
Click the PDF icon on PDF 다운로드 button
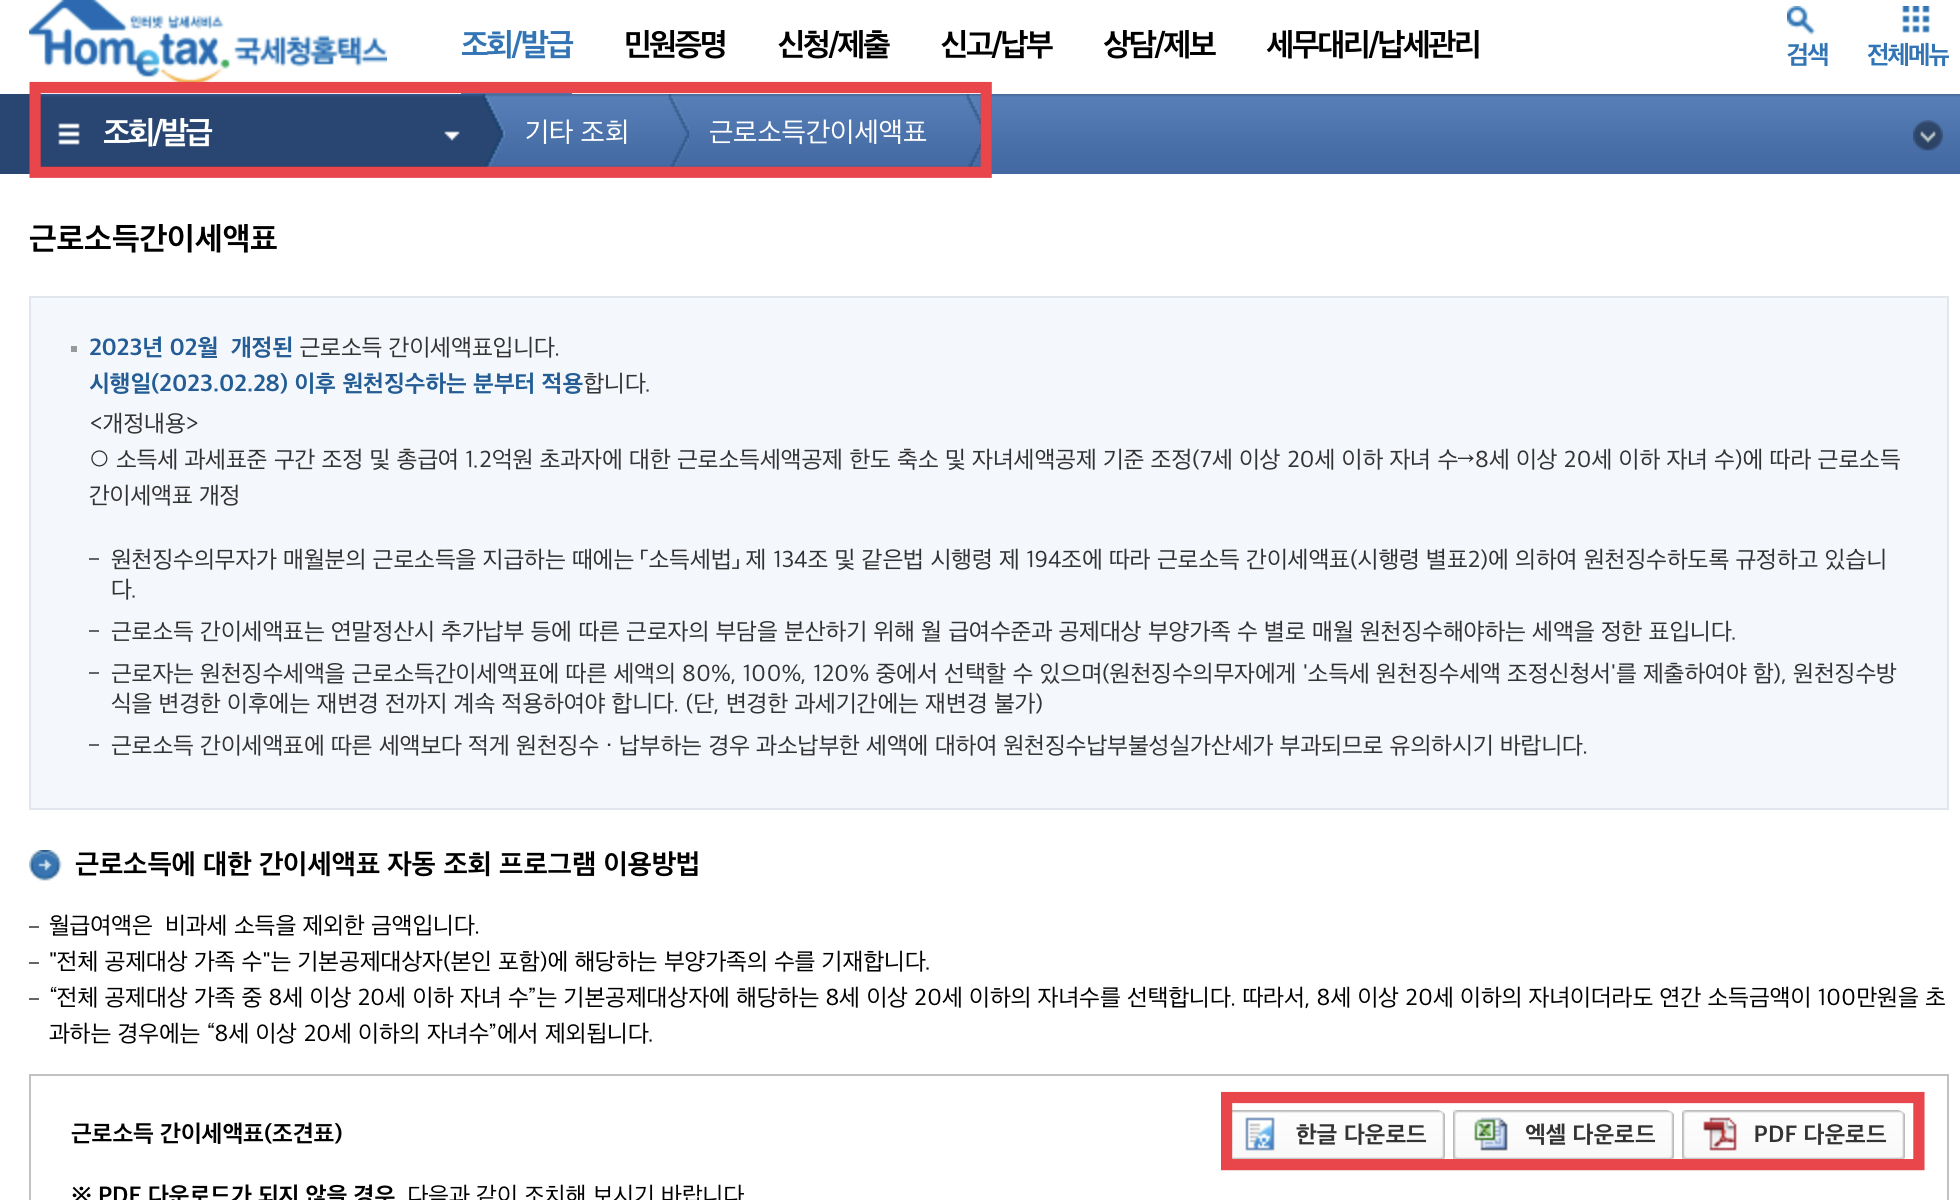click(x=1719, y=1134)
